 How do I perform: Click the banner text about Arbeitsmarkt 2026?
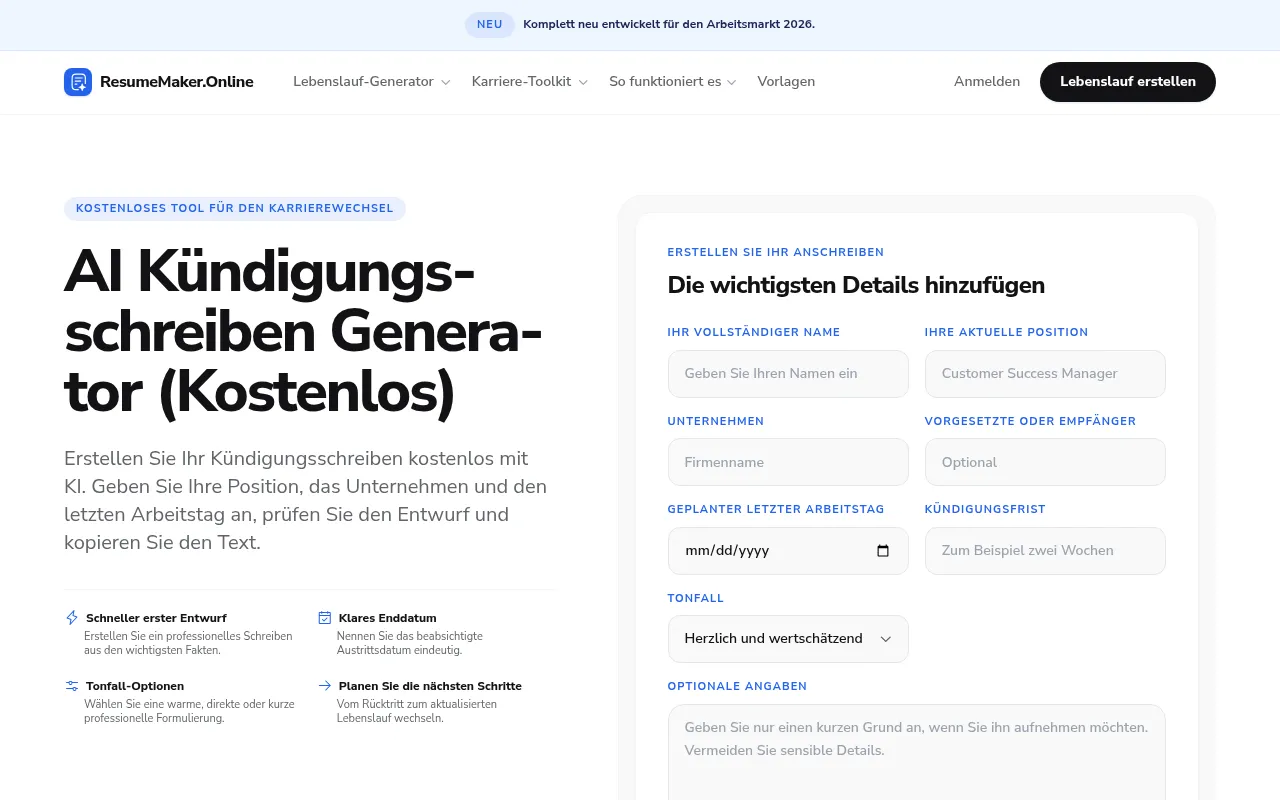point(669,25)
